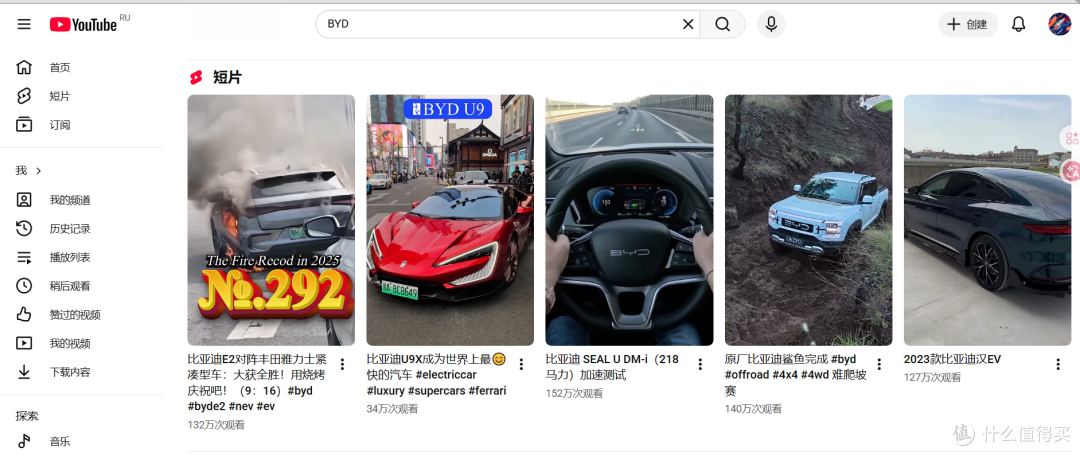Click the 历史记录 history icon
This screenshot has height=456, width=1080.
click(x=24, y=229)
